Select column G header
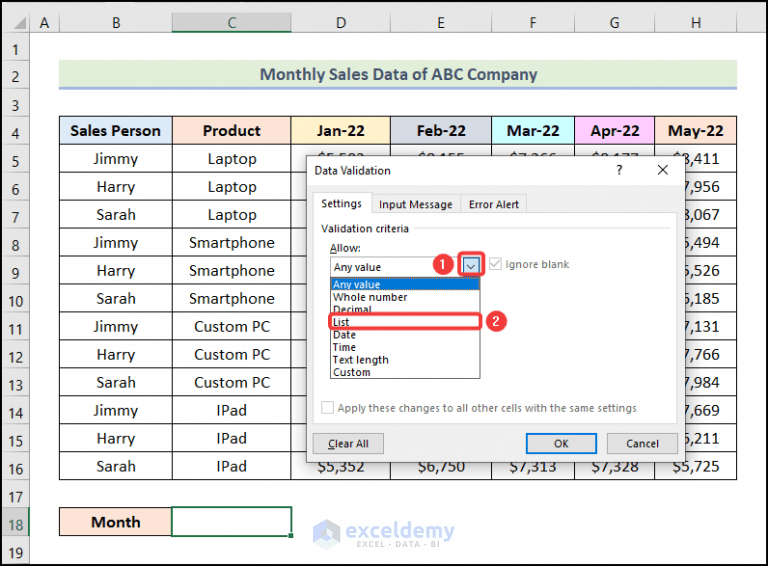This screenshot has width=768, height=566. tap(614, 23)
